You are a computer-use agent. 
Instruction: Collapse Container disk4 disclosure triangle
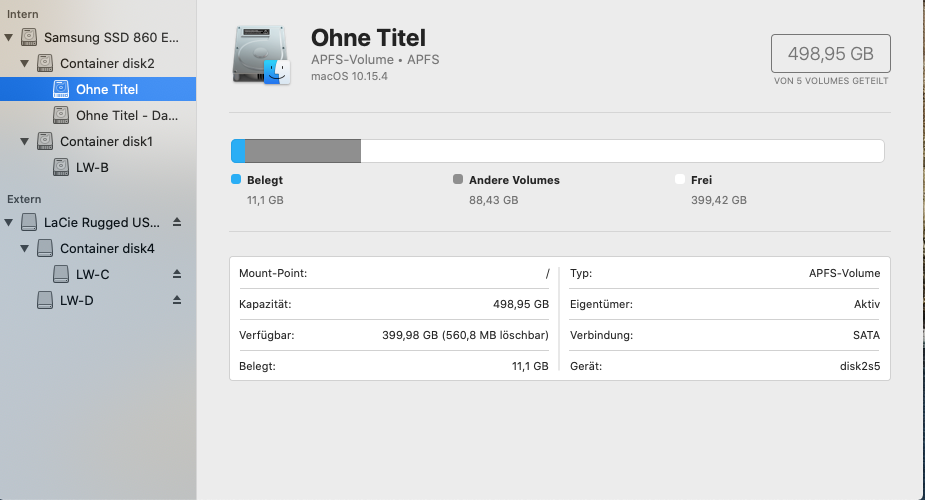[25, 248]
